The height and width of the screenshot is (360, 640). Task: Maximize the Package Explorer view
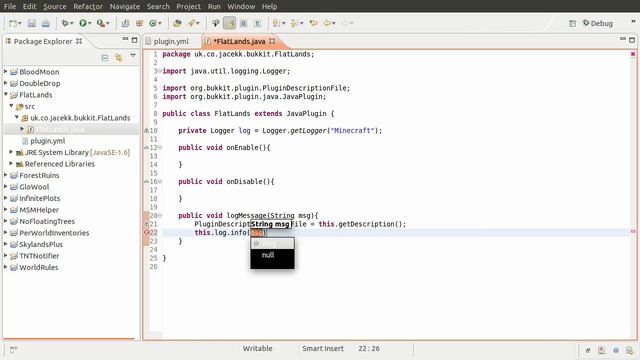click(x=134, y=40)
